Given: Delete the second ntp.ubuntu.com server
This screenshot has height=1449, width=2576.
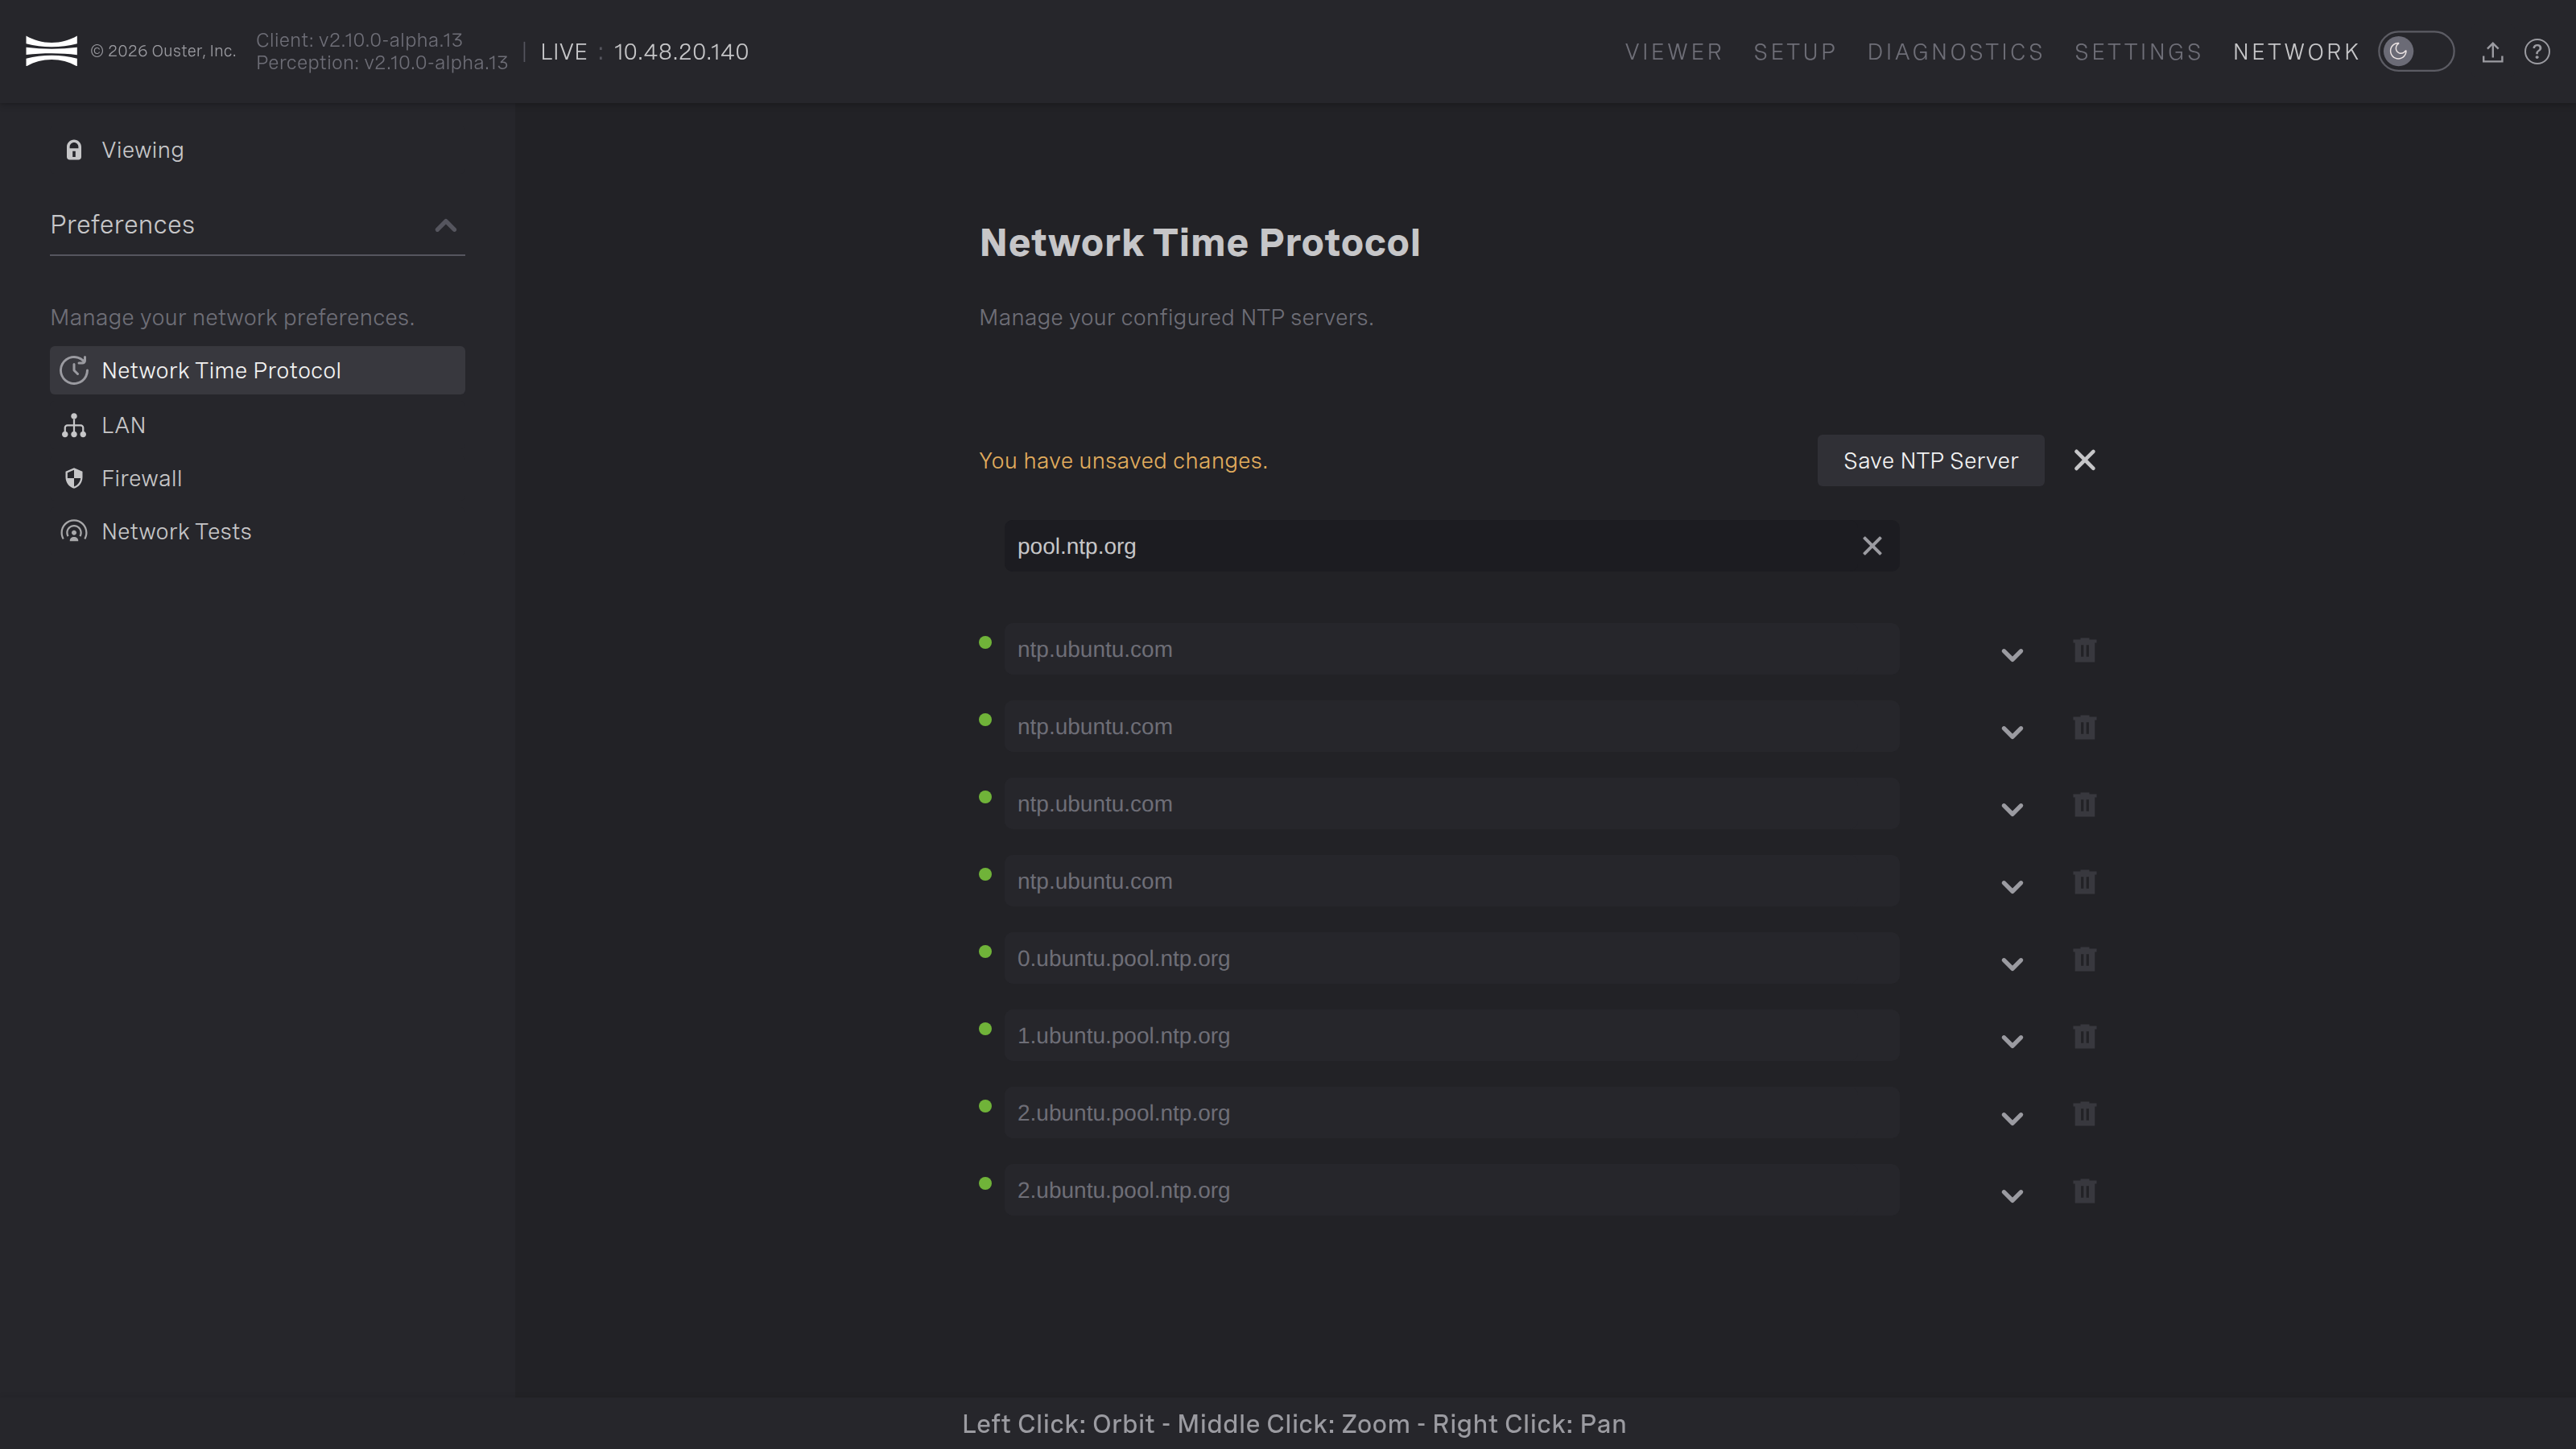Looking at the screenshot, I should (2084, 727).
